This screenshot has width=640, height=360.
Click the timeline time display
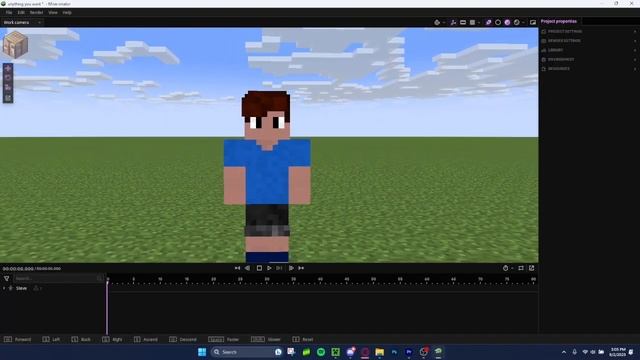[x=32, y=269]
